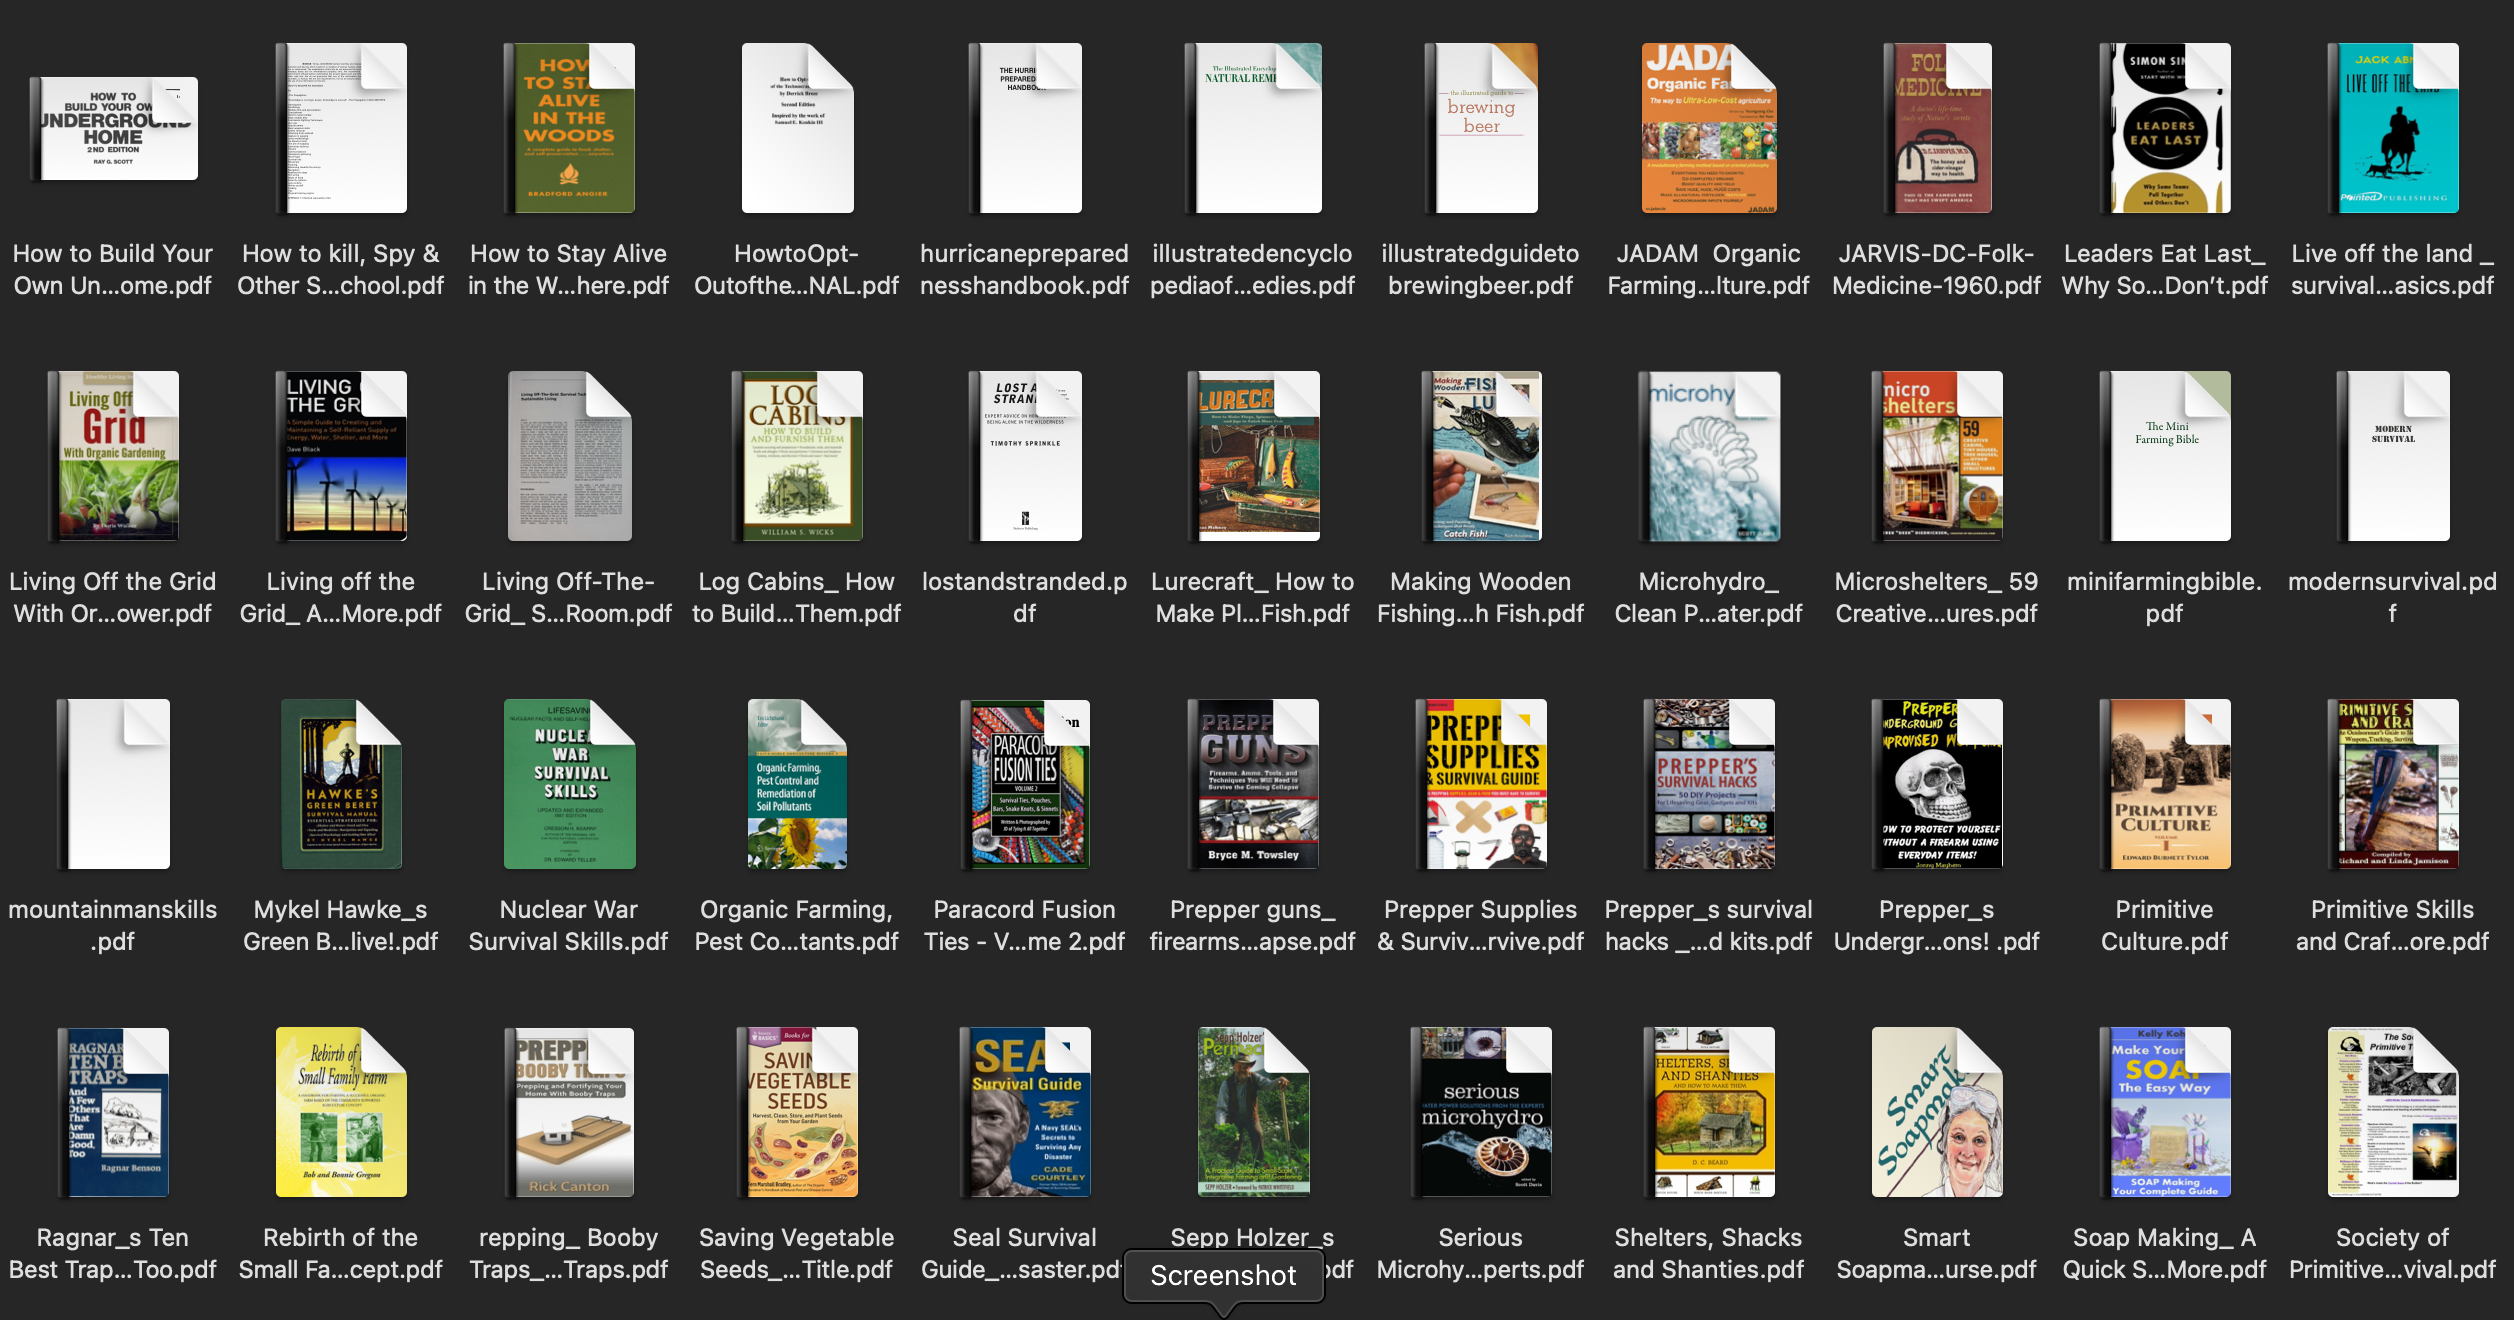Select the illustratedguidetobrewingbeer.pdf icon
The width and height of the screenshot is (2514, 1320).
coord(1481,128)
